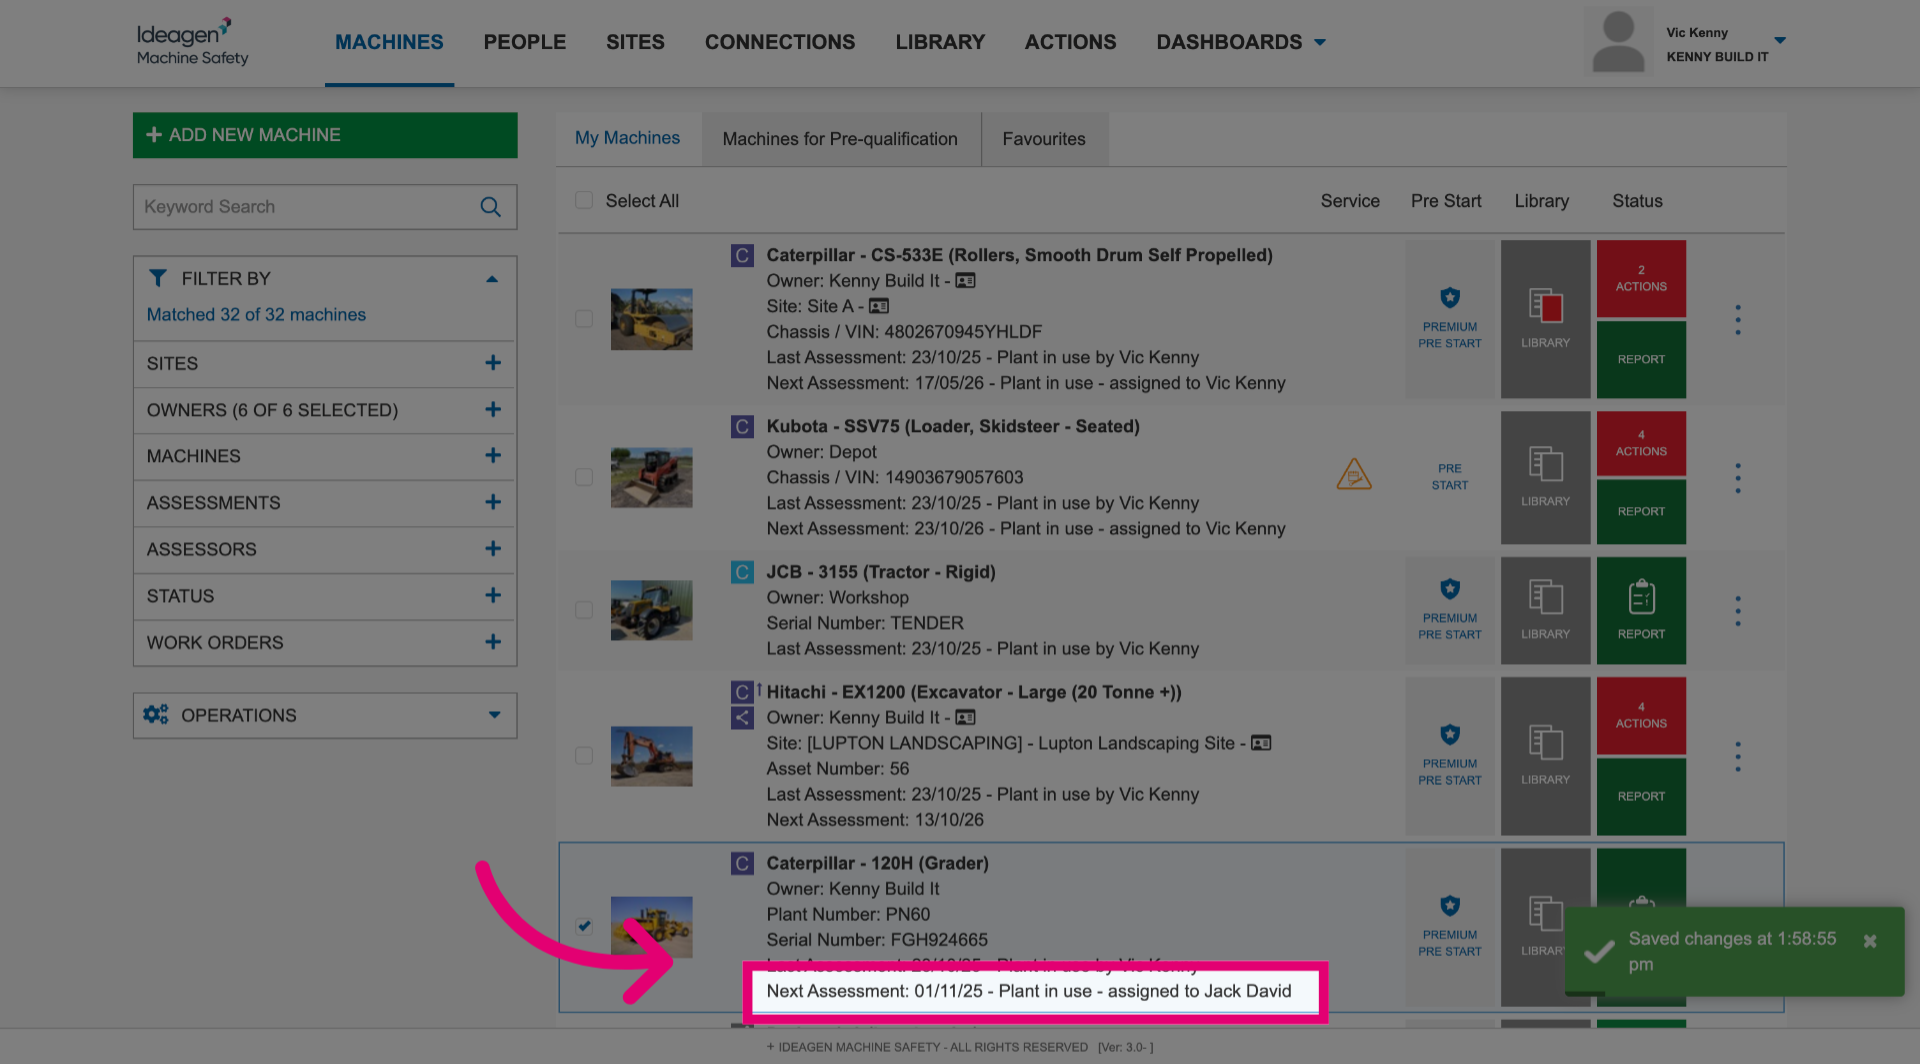Open Library for Caterpillar CS-533E
This screenshot has height=1064, width=1920.
(x=1545, y=319)
